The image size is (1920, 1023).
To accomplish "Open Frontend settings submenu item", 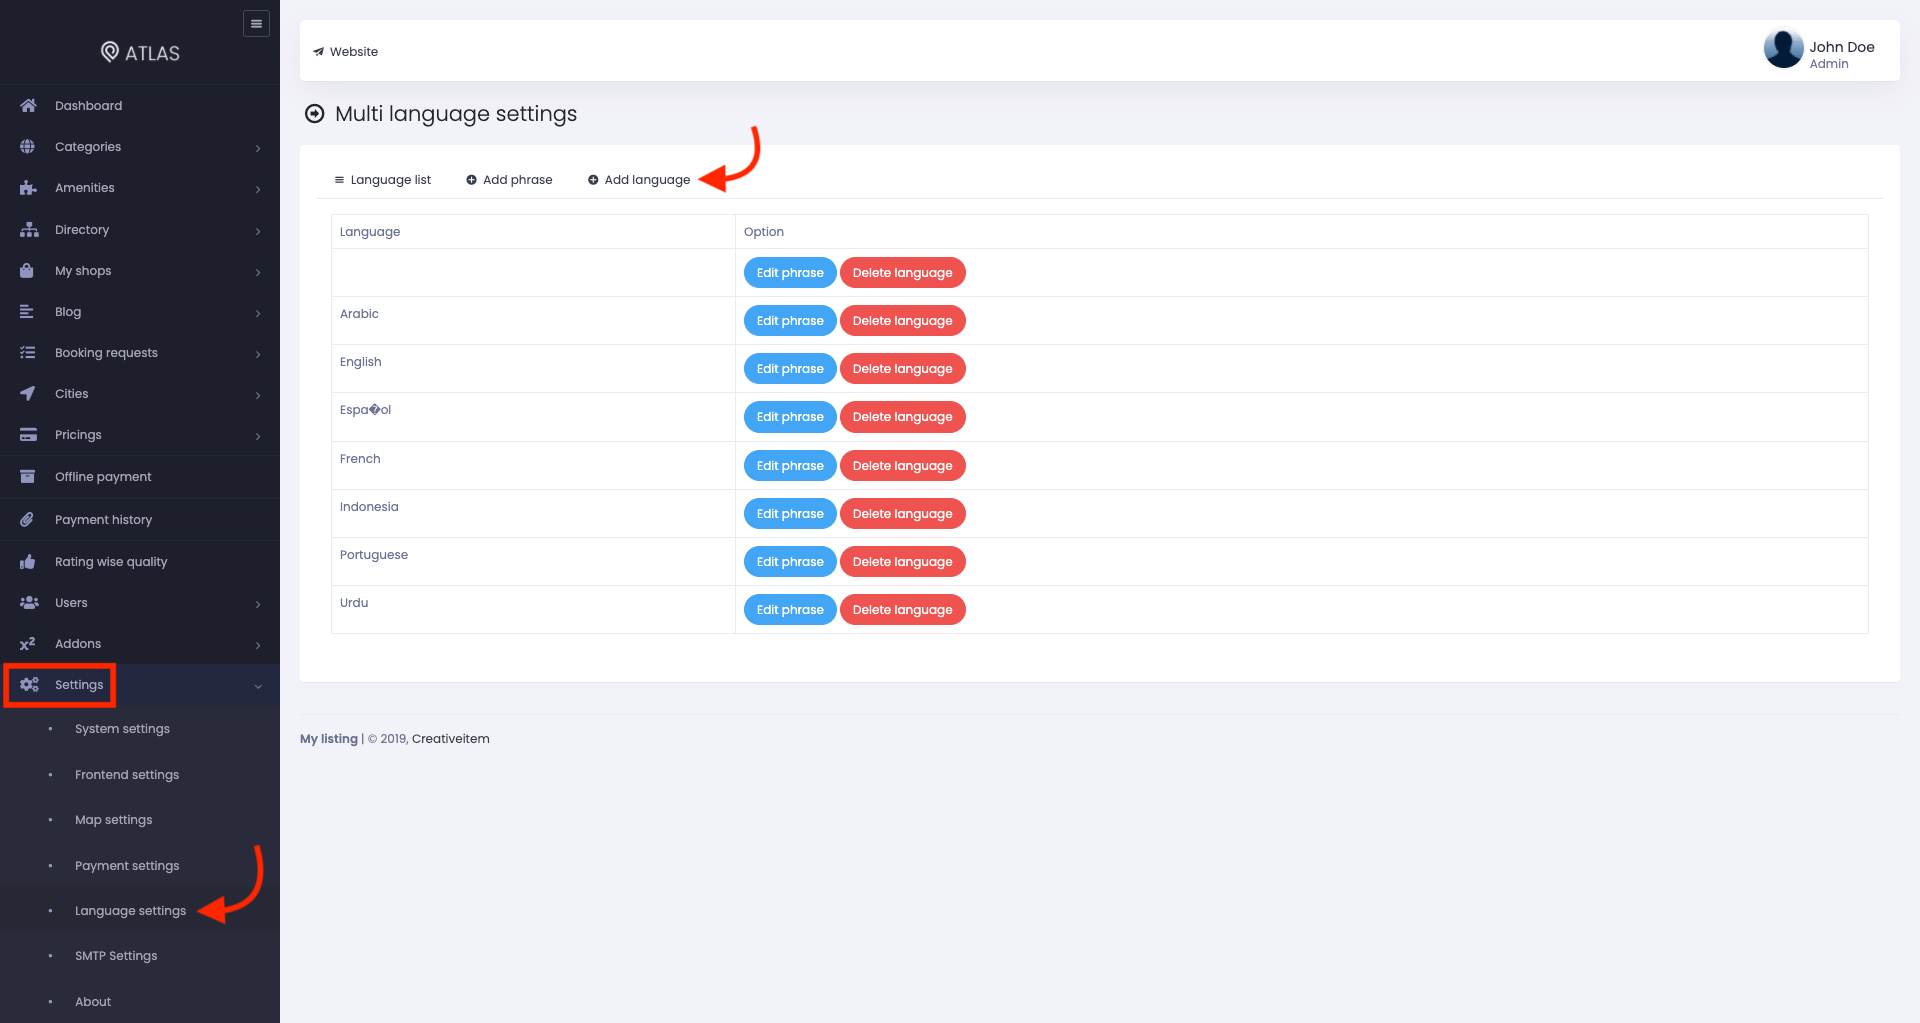I will click(x=127, y=775).
